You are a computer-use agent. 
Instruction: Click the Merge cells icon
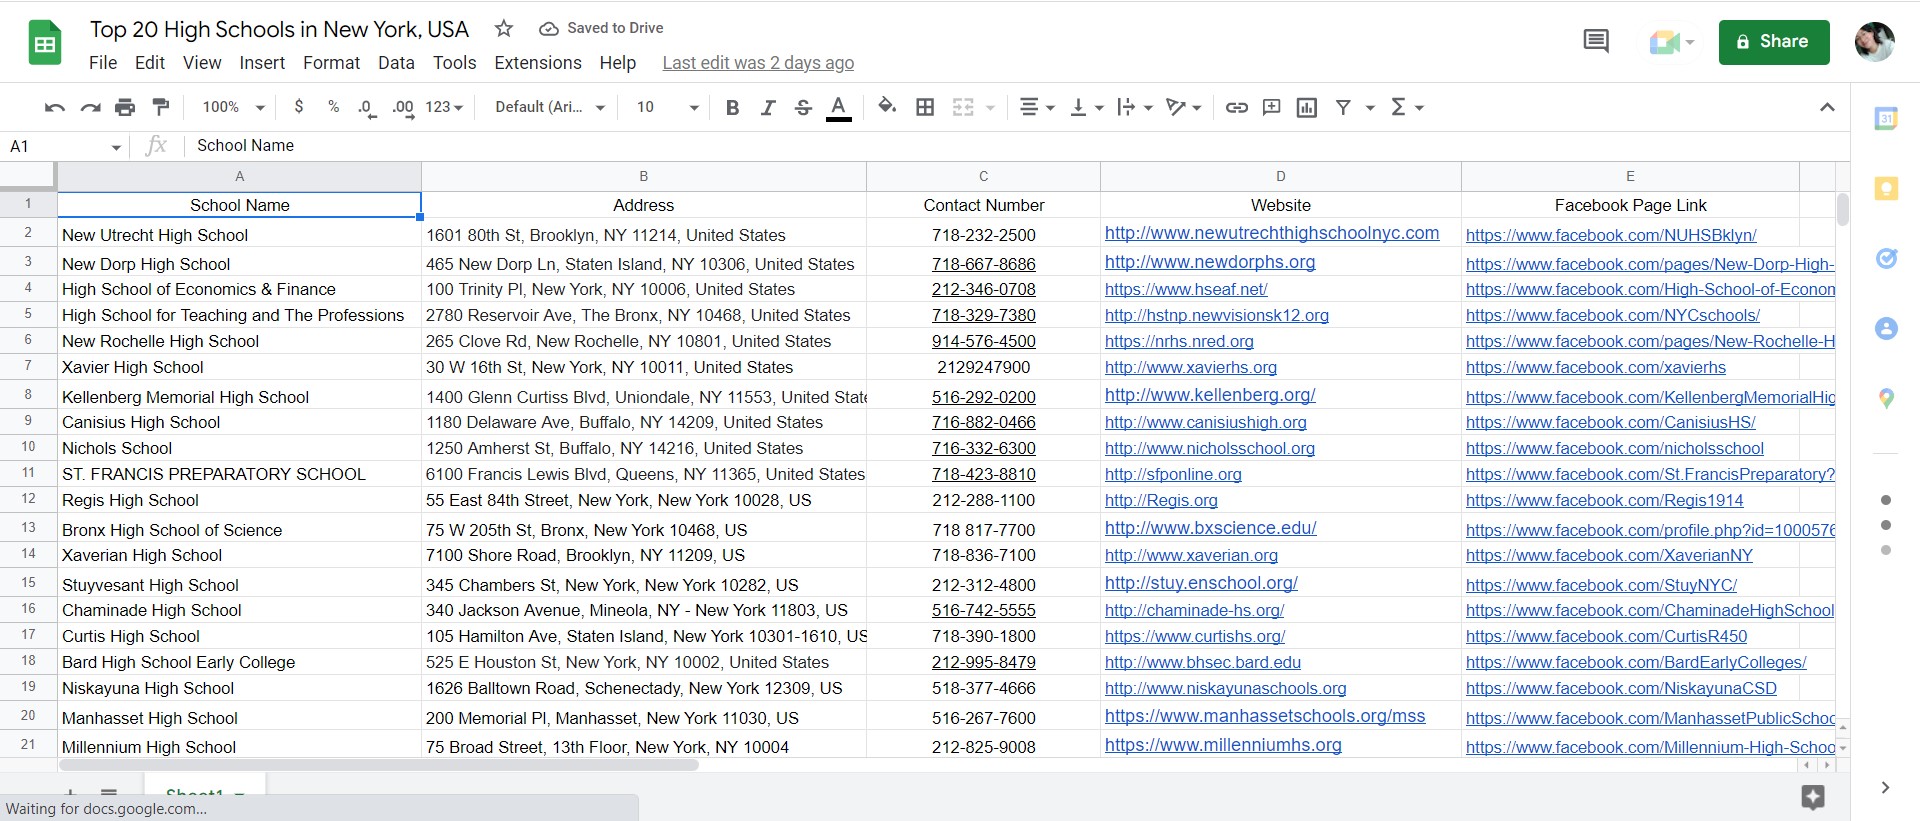(x=963, y=107)
